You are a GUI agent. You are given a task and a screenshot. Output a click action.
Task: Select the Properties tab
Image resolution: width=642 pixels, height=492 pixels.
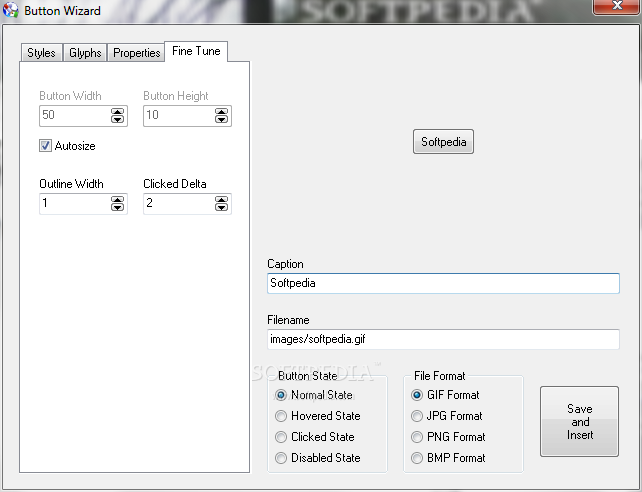136,53
